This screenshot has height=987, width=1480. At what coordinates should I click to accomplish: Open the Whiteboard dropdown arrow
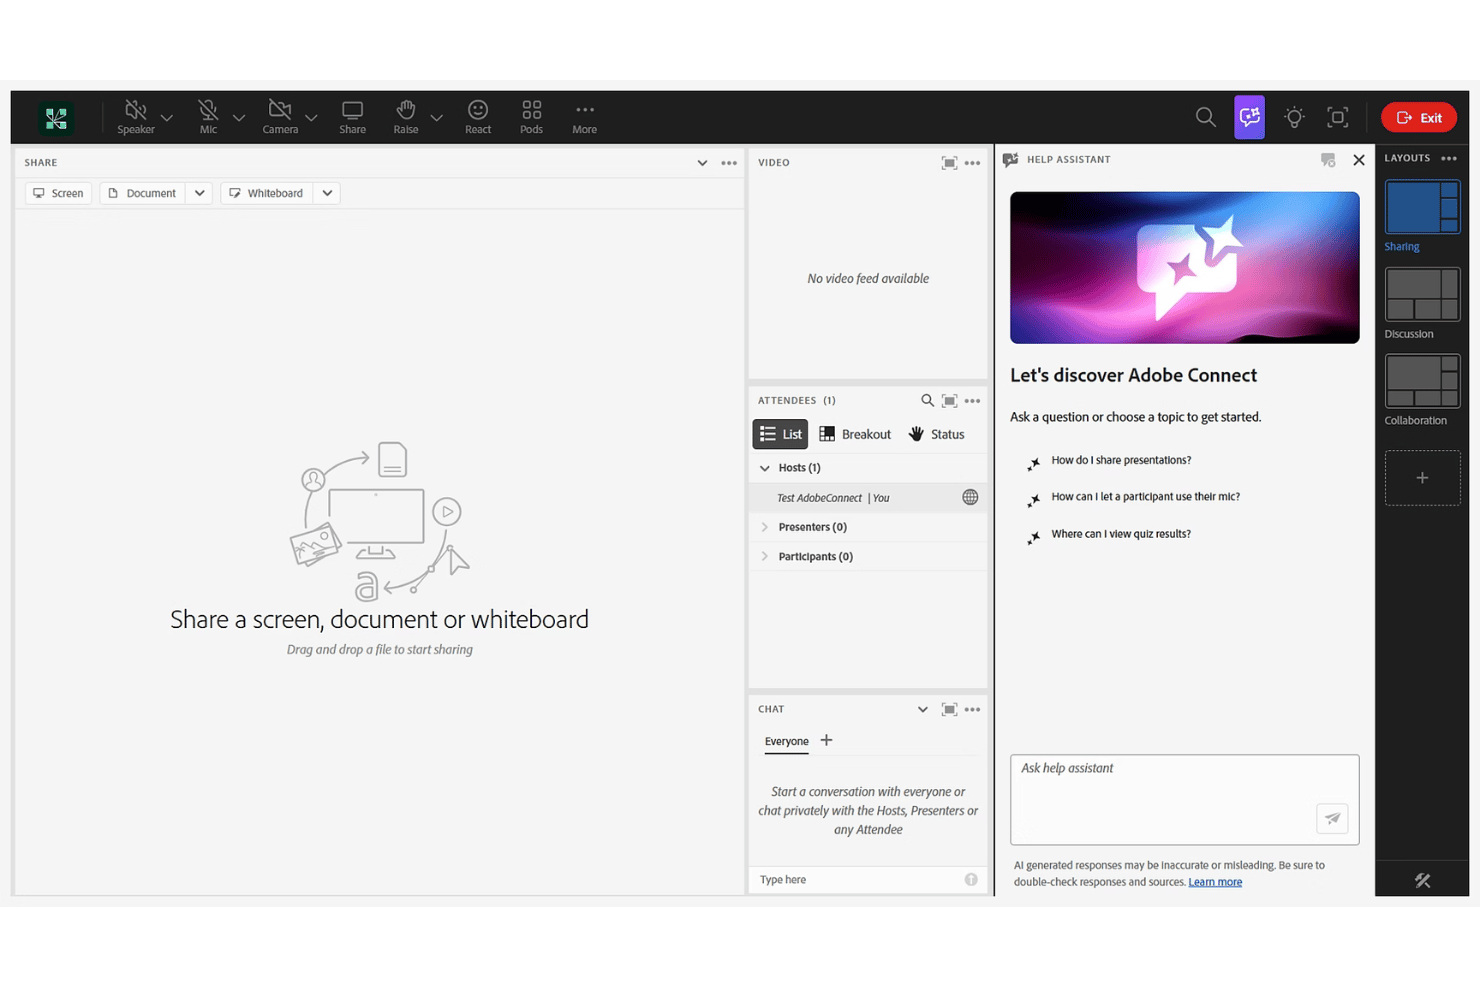coord(327,193)
